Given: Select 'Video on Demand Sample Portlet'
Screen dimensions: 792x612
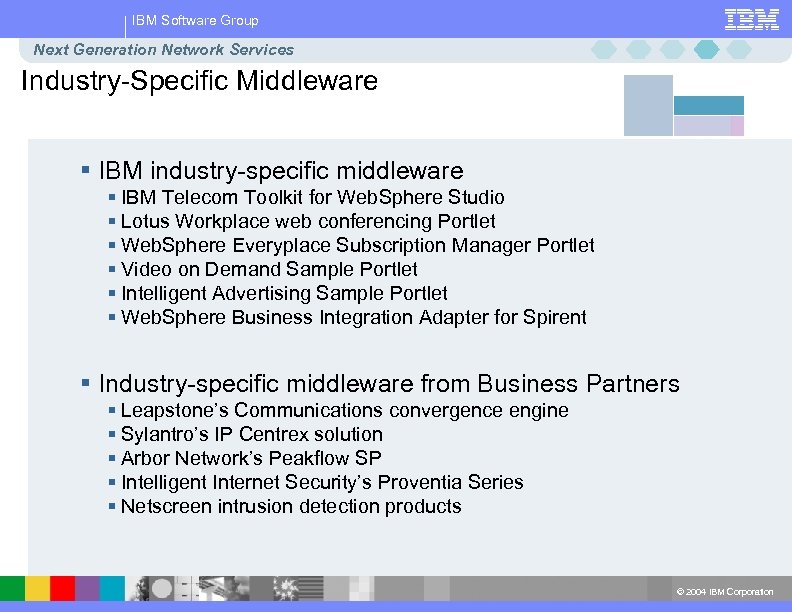Looking at the screenshot, I should 269,270.
